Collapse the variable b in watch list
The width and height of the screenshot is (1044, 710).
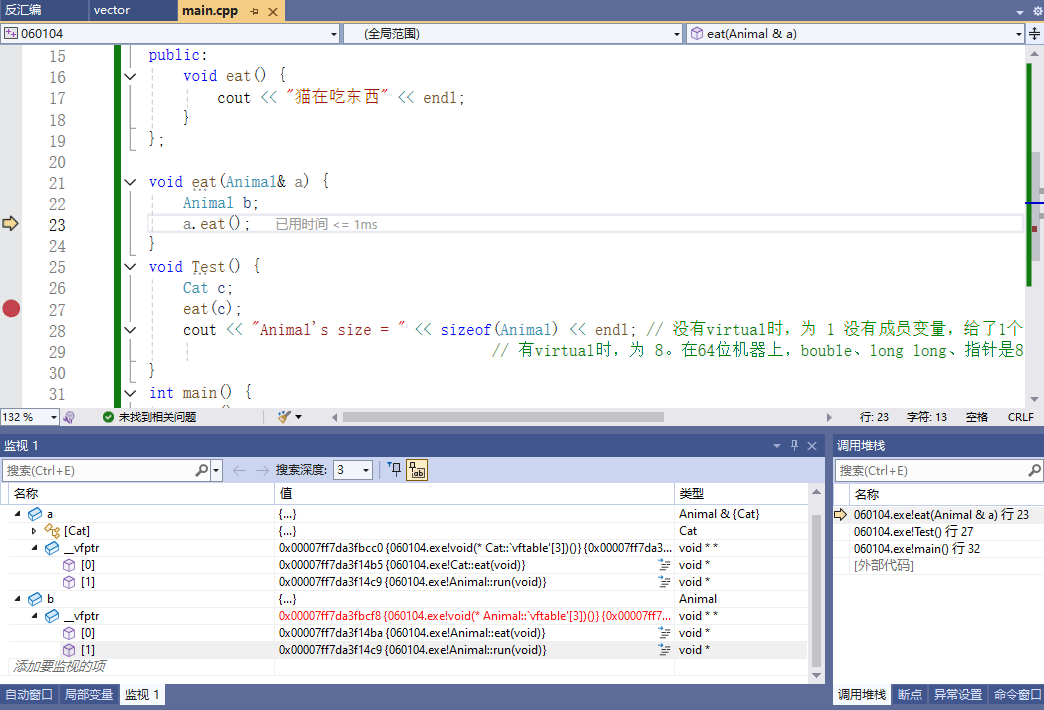tap(18, 599)
